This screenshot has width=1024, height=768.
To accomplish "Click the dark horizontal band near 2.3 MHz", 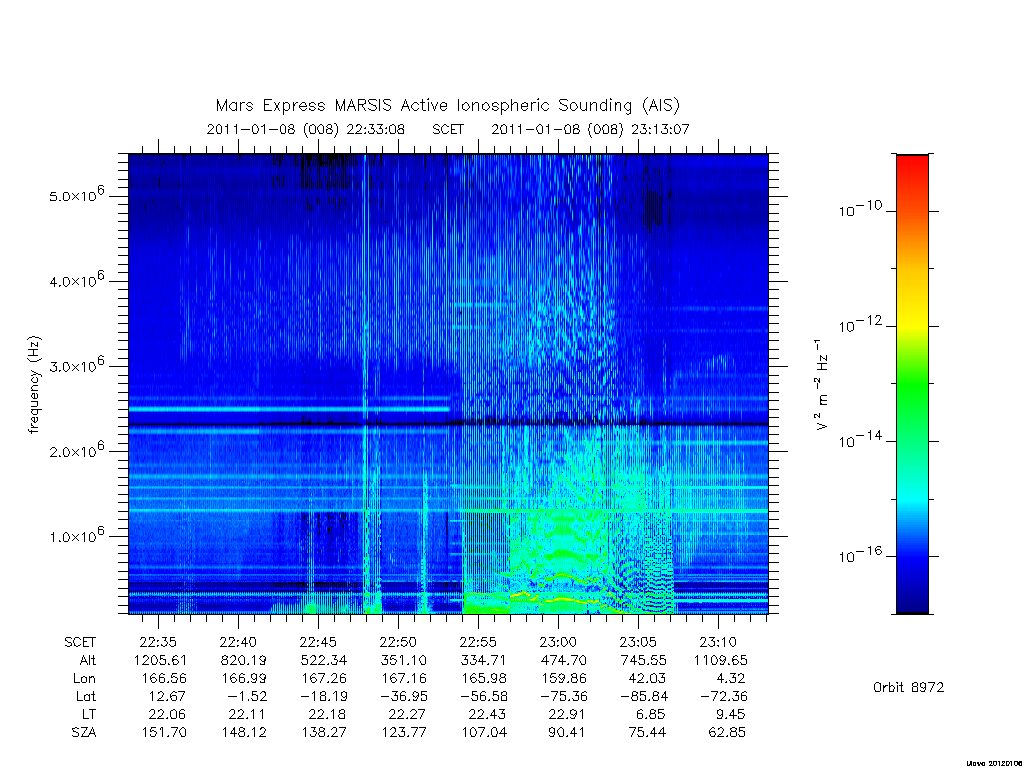I will (448, 424).
